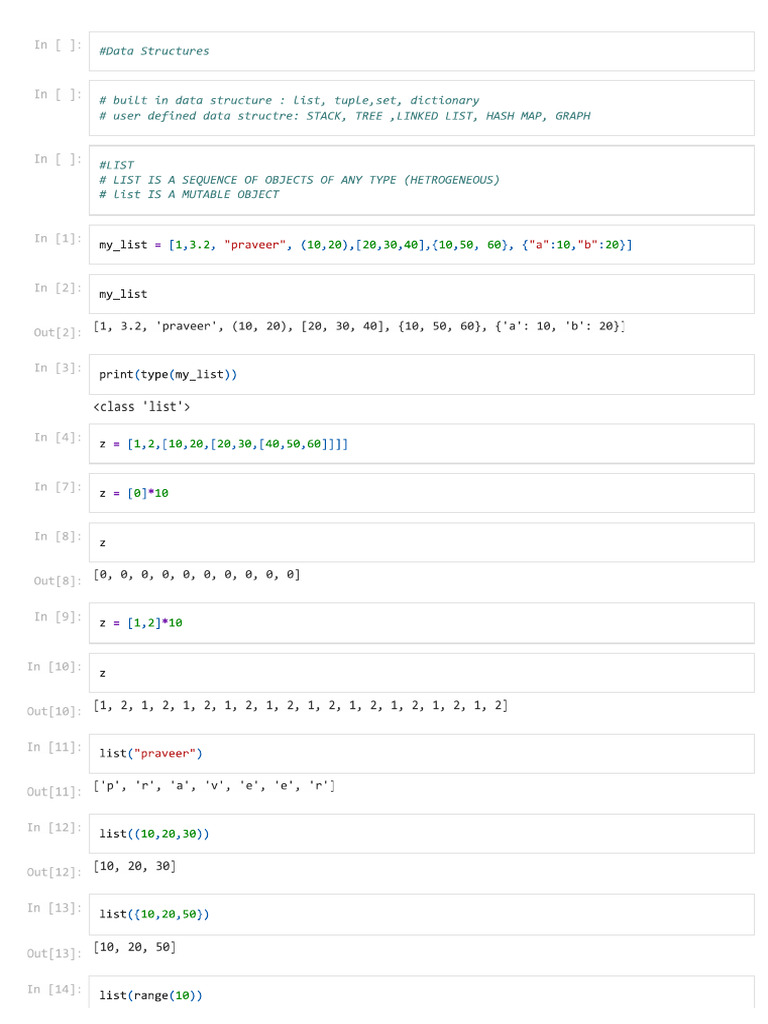The image size is (768, 1024).
Task: Click the list((10,20,30)) code cell
Action: [x=421, y=833]
